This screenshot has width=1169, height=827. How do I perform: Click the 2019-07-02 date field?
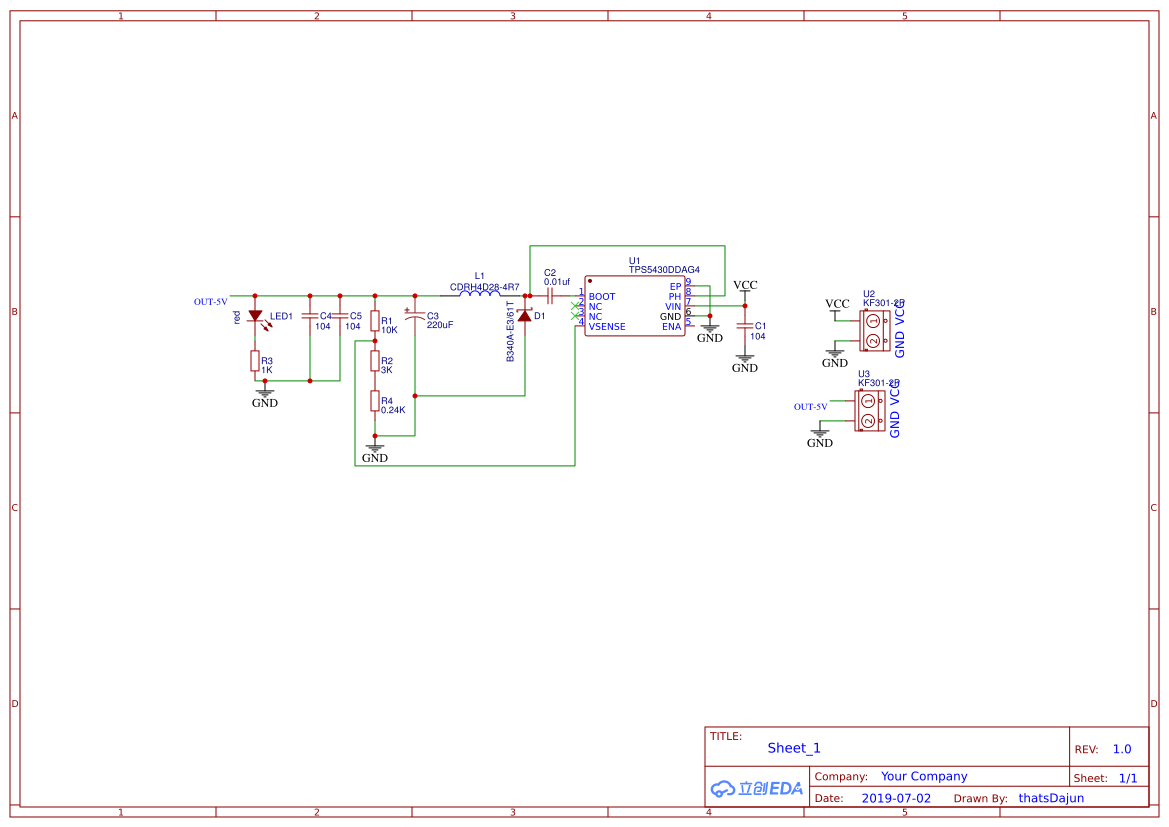(896, 798)
